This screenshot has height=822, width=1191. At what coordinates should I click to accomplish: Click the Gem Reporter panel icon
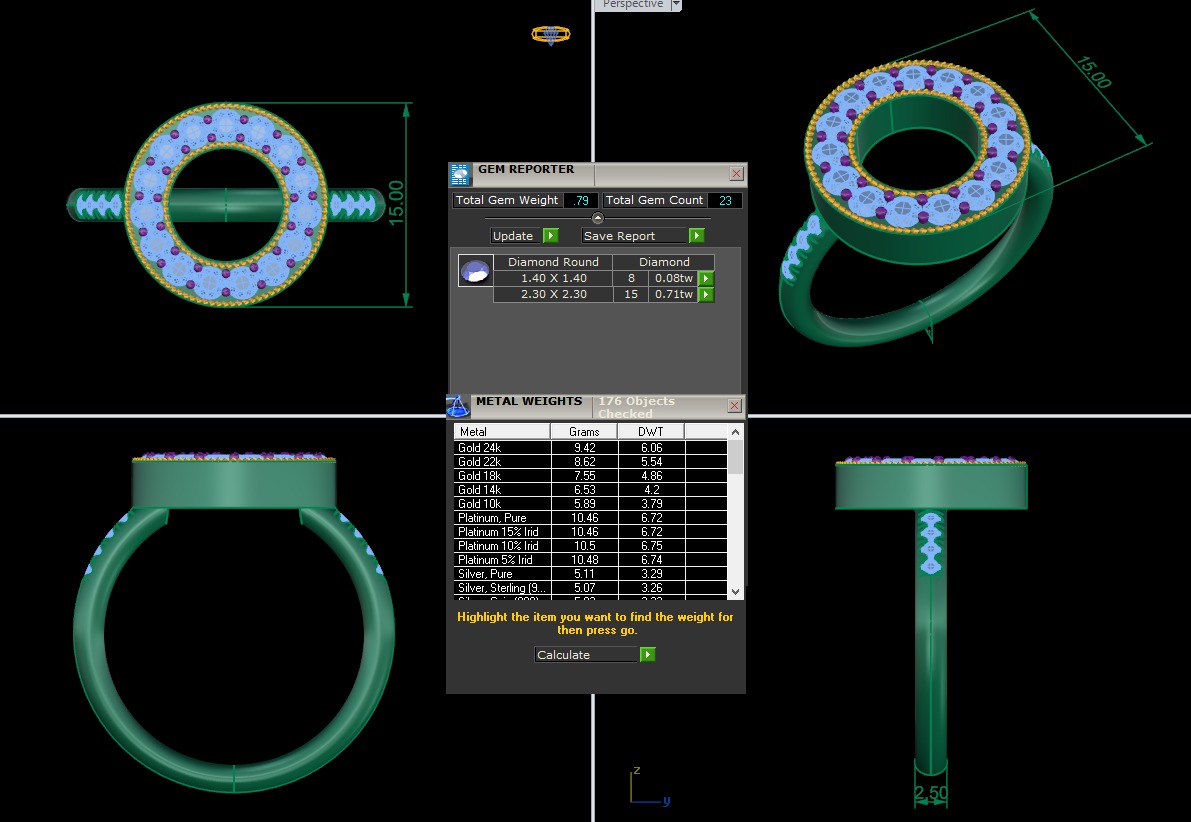tap(460, 175)
